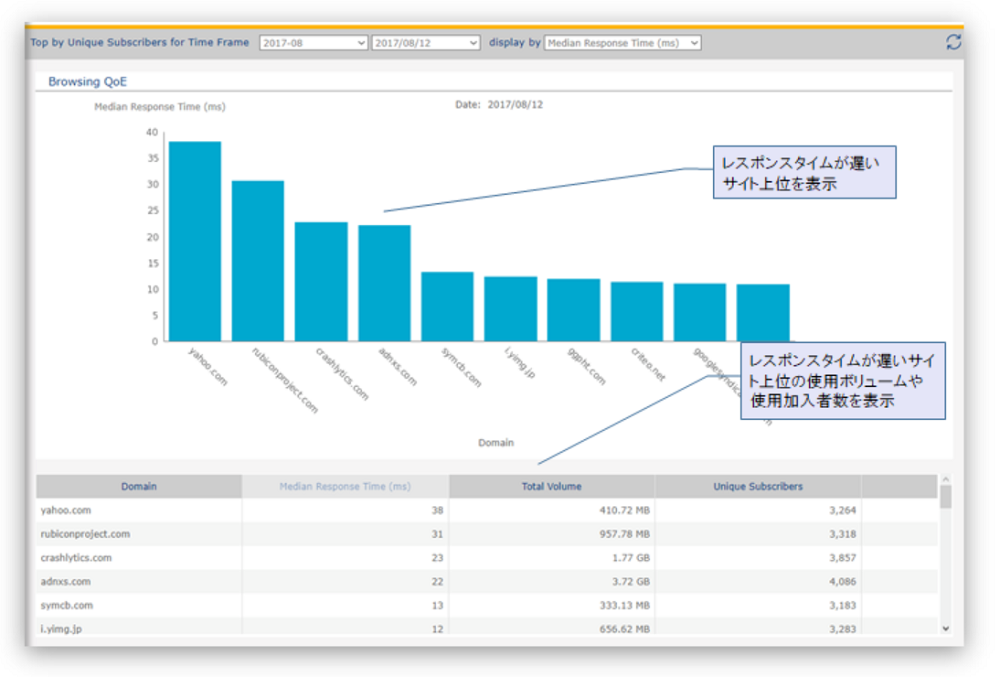Select yahoo.com row in the table
1000x677 pixels.
tap(487, 510)
